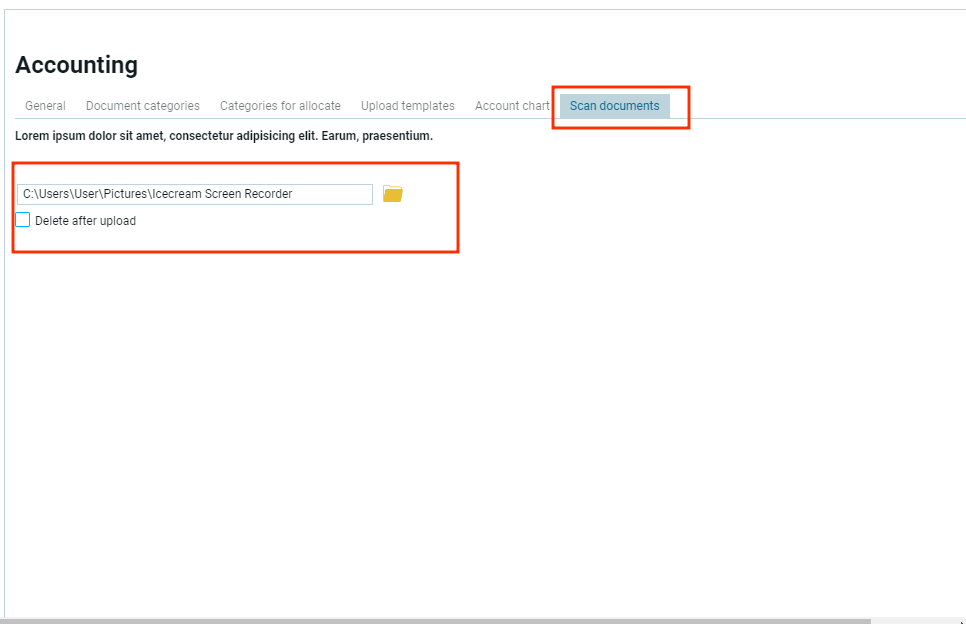Focus the scan folder path input field
Image resolution: width=966 pixels, height=624 pixels.
click(x=194, y=194)
